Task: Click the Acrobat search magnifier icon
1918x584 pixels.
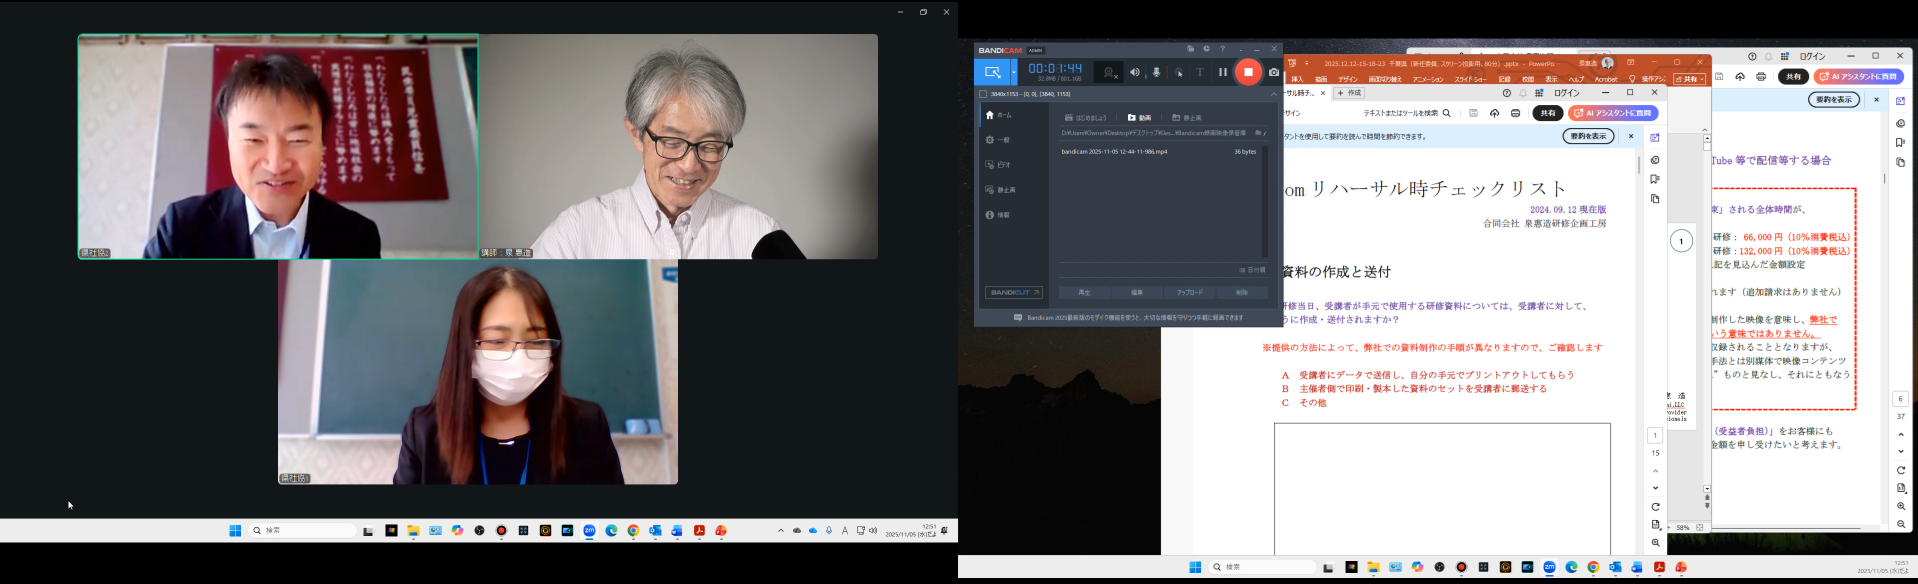Action: pyautogui.click(x=1446, y=113)
